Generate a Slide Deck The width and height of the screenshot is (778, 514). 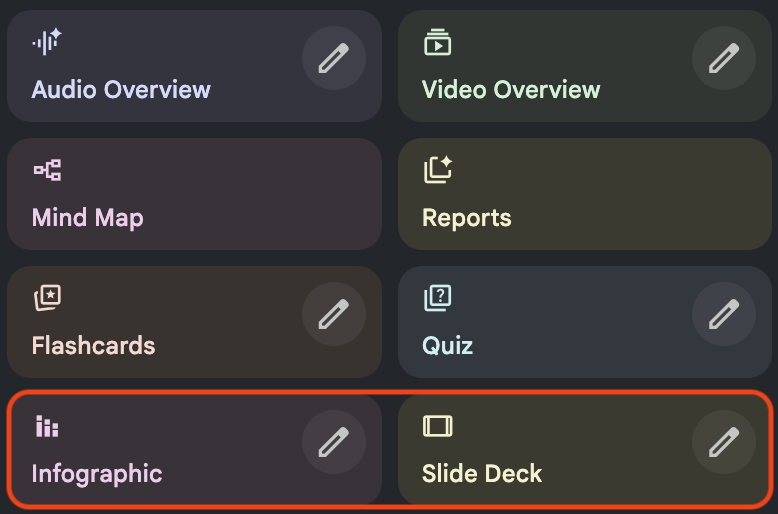483,472
